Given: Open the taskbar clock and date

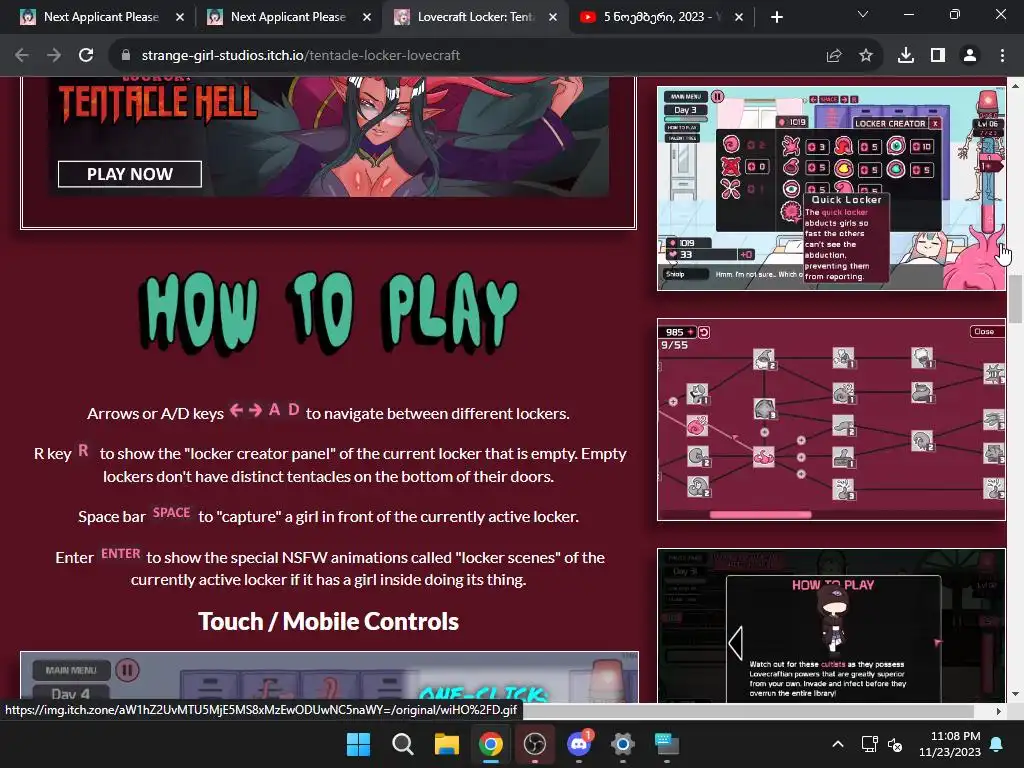Looking at the screenshot, I should 950,744.
